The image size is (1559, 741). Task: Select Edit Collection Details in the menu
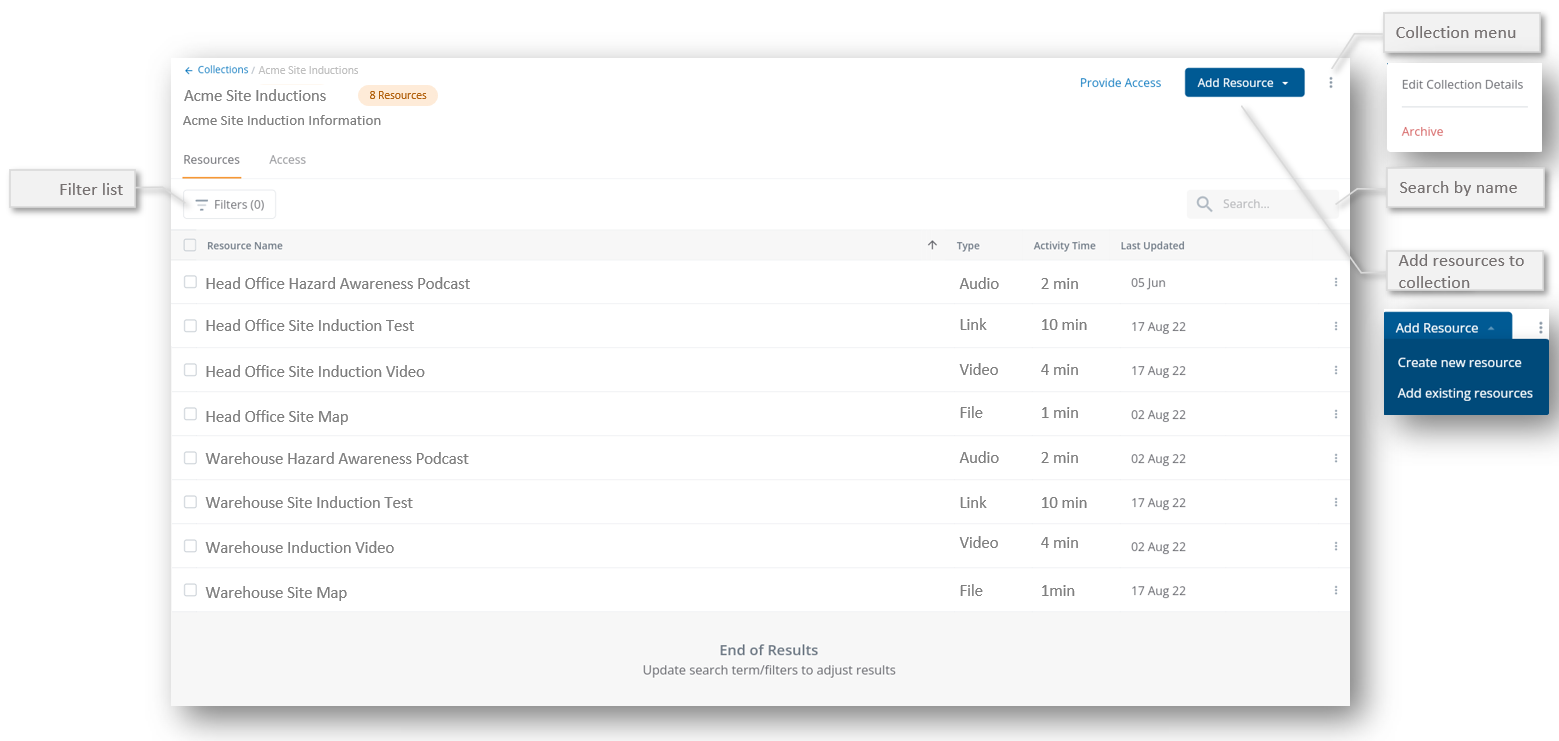click(1462, 85)
